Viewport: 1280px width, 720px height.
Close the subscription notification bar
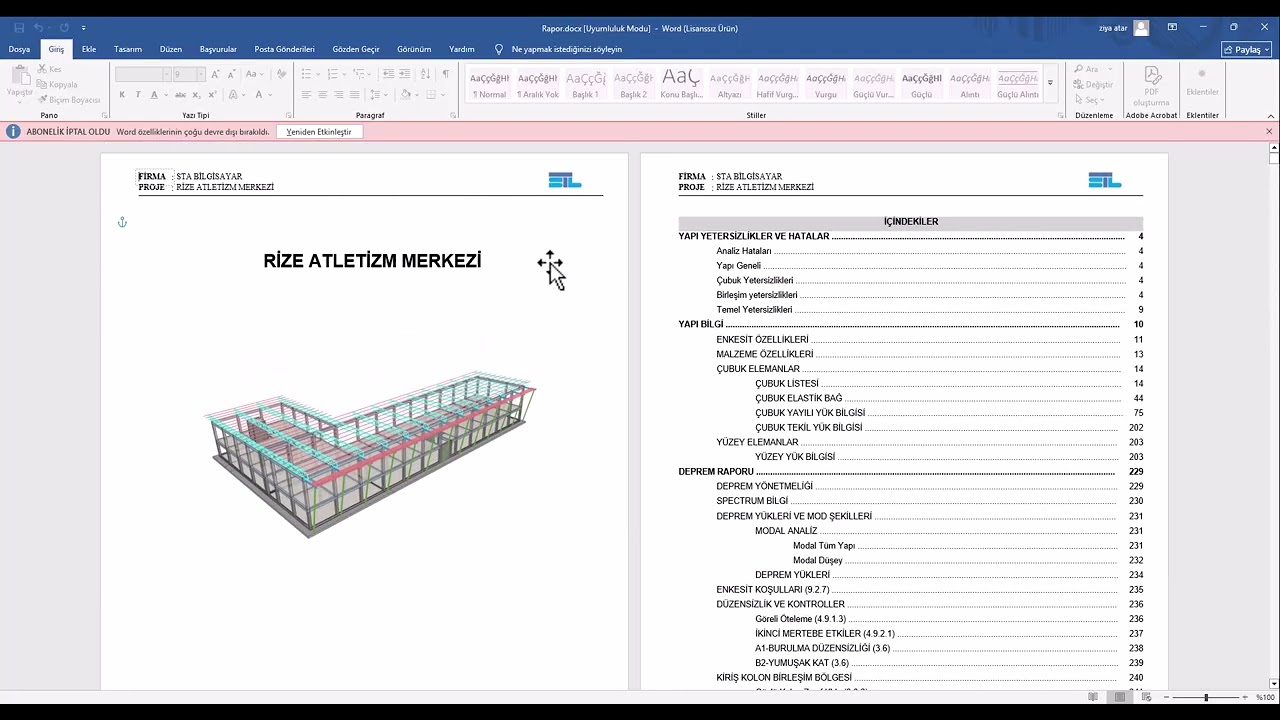[x=1269, y=131]
